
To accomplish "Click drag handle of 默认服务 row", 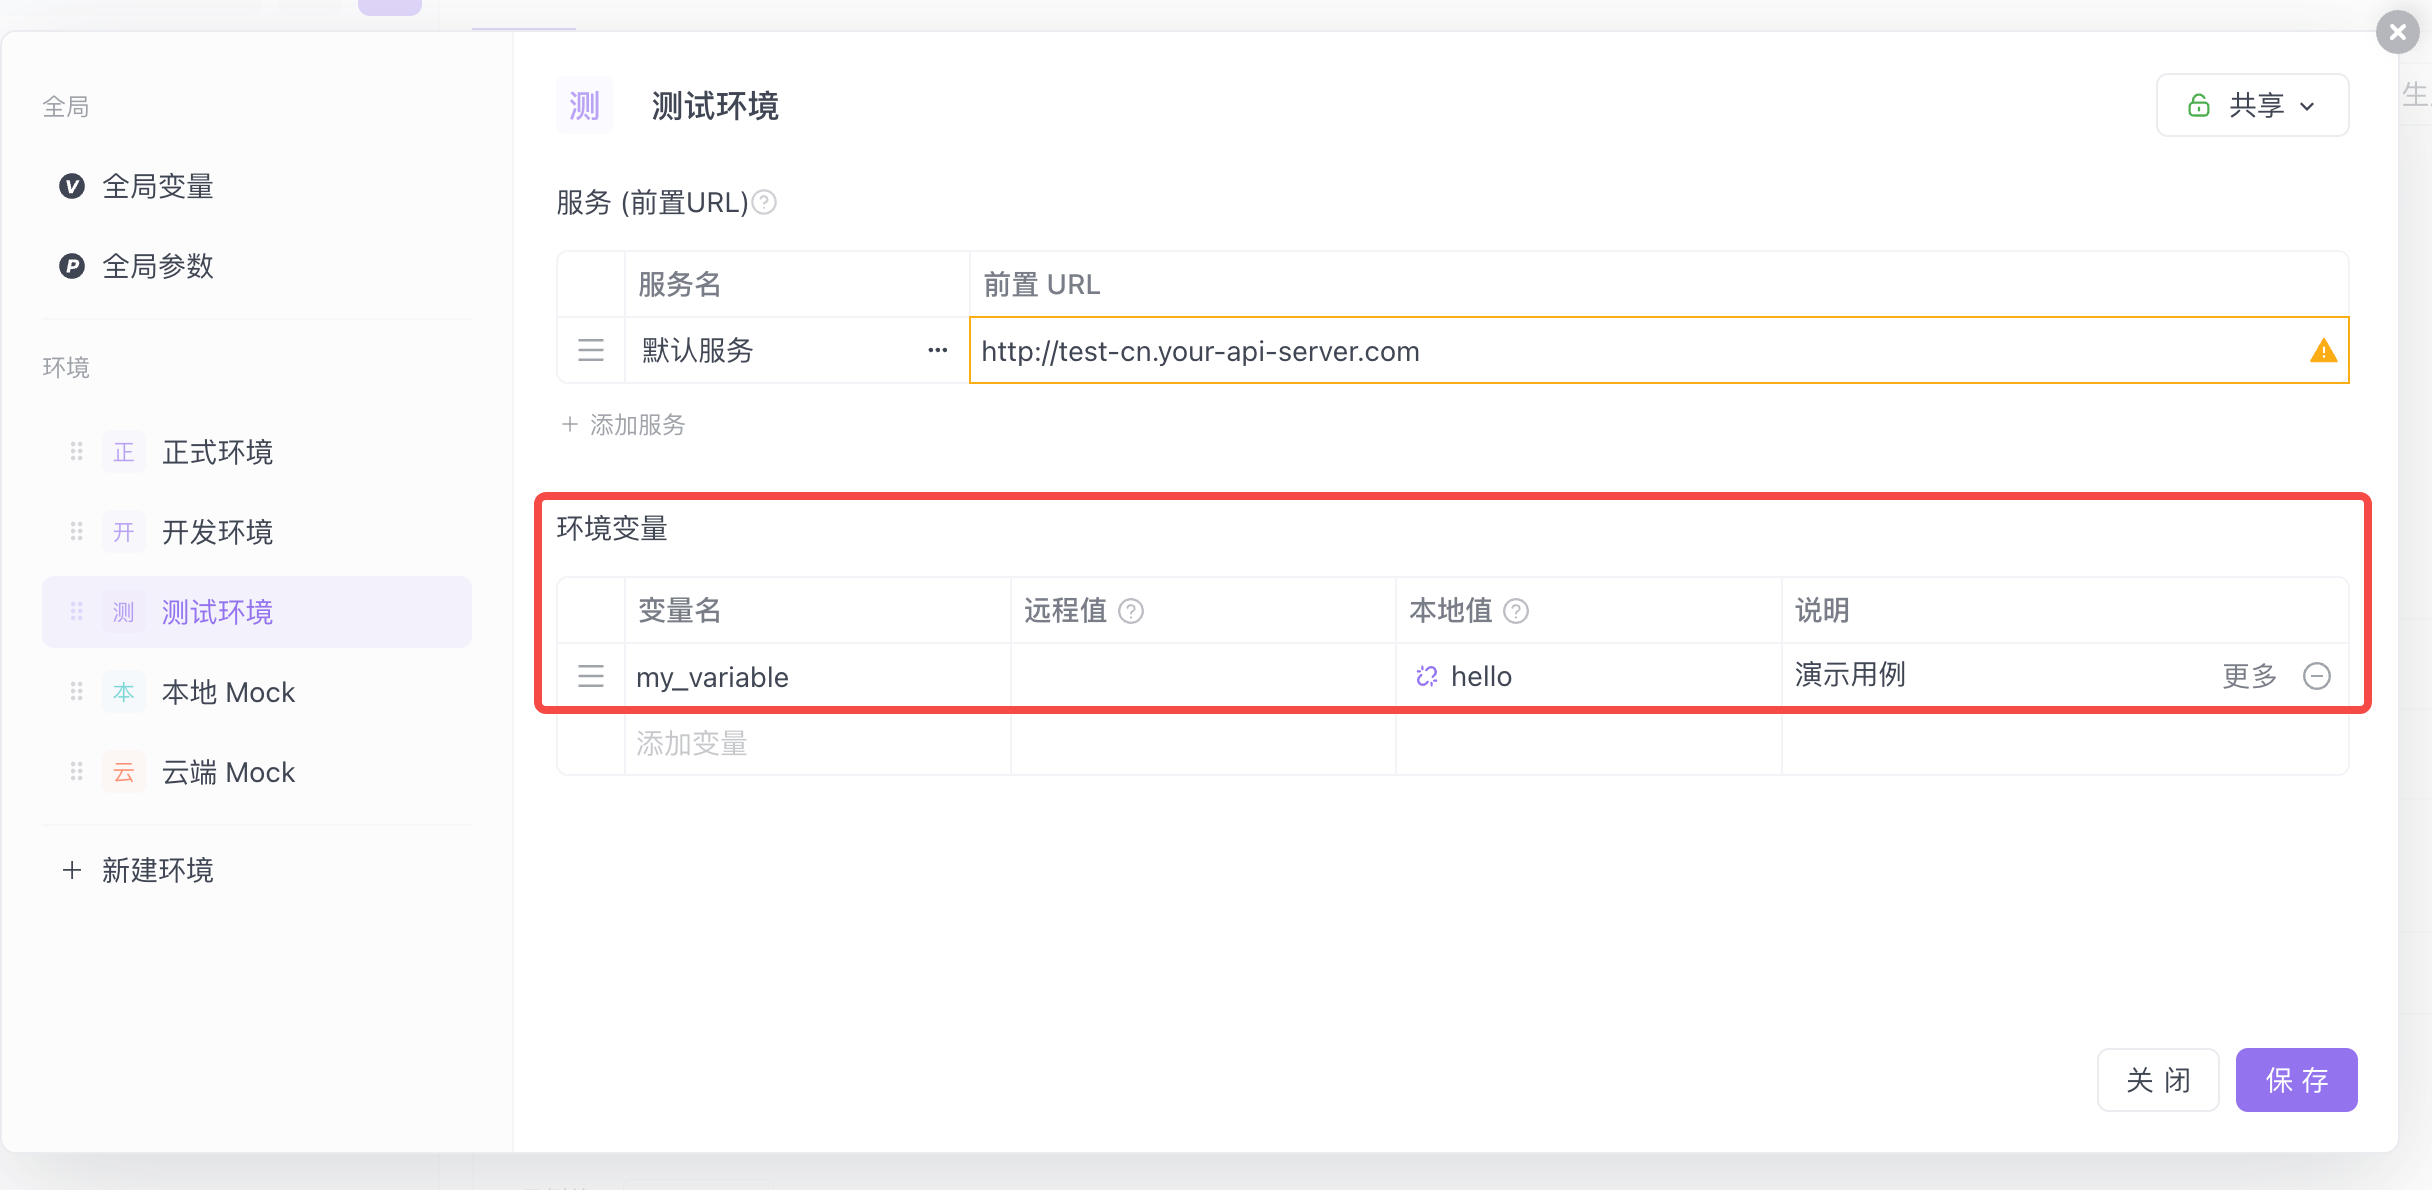I will (x=591, y=351).
